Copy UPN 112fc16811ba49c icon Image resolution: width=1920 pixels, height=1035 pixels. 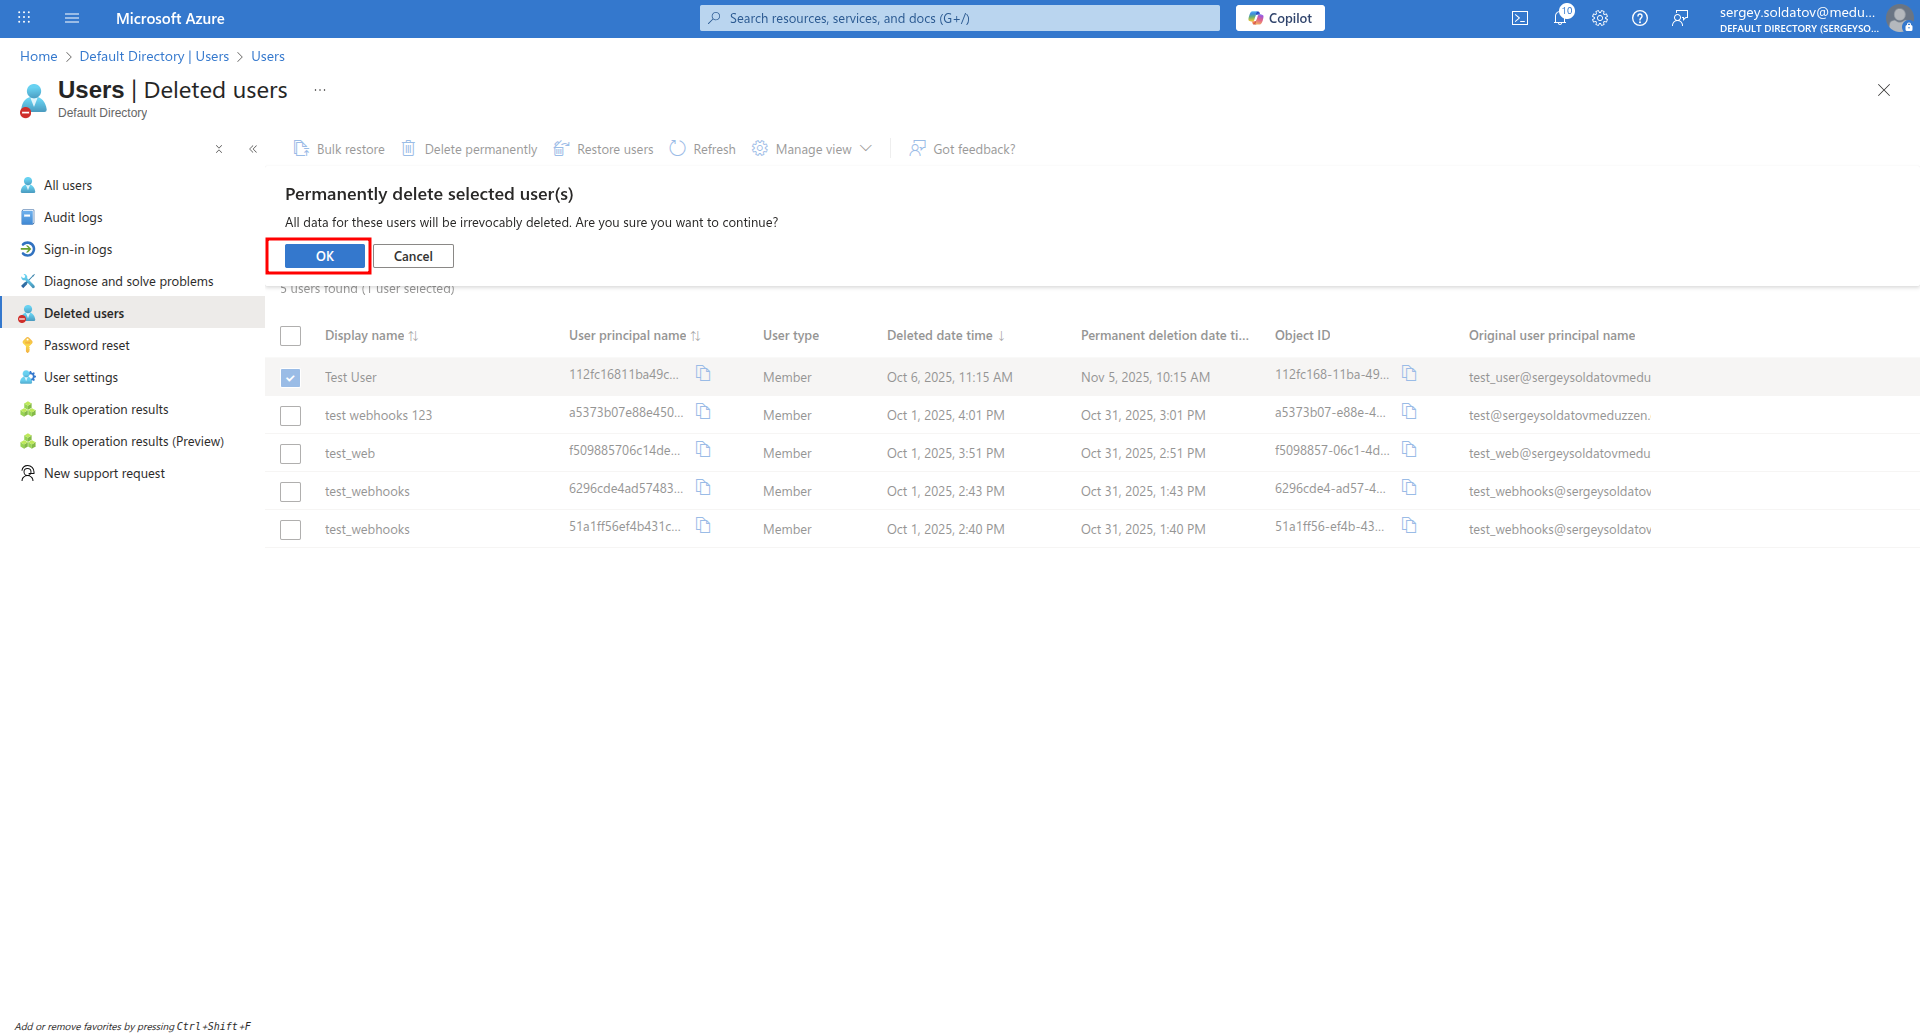703,374
